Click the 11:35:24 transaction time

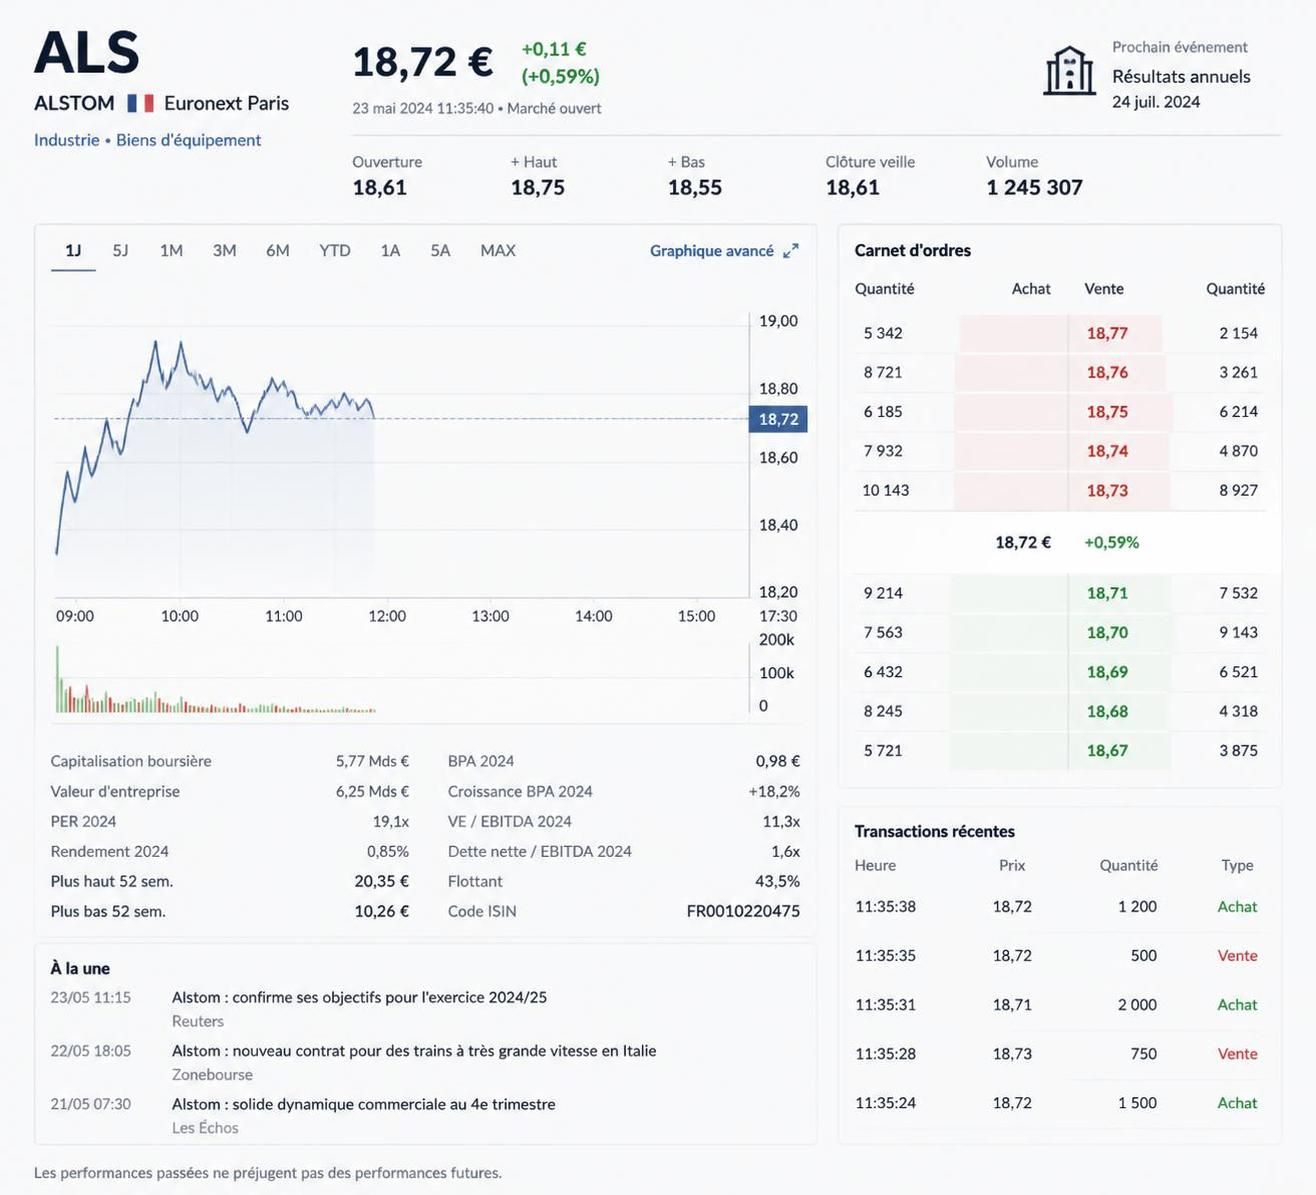pos(885,1102)
